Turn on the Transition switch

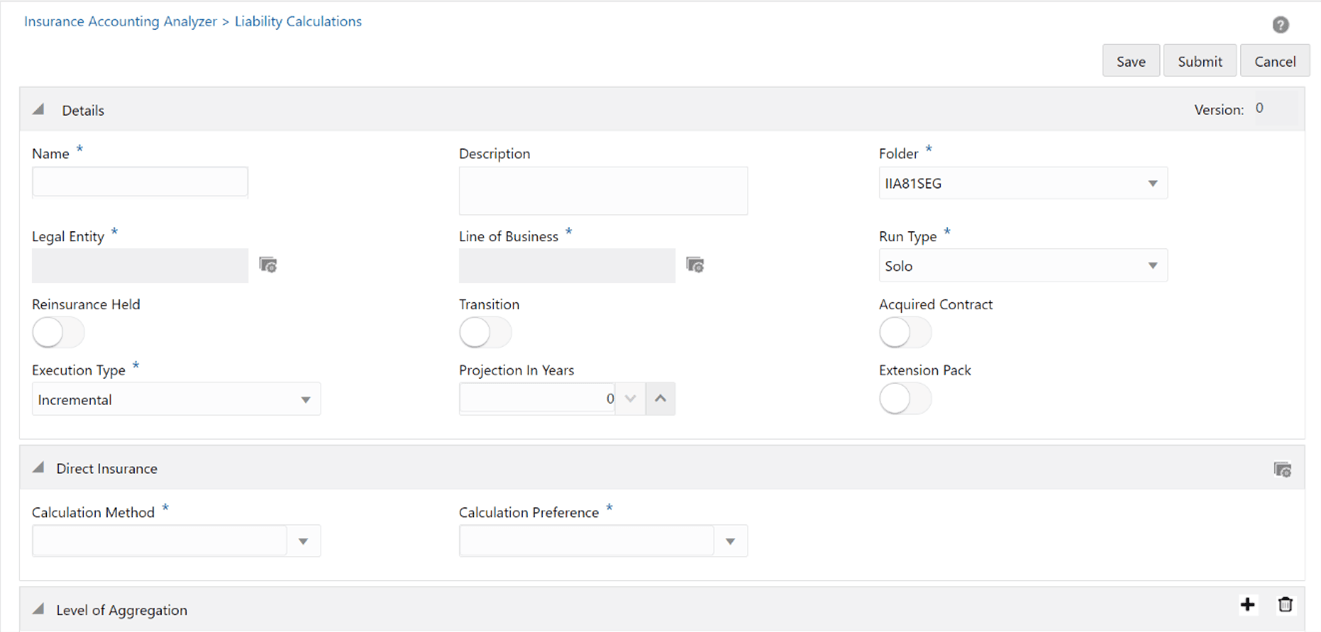pos(485,331)
